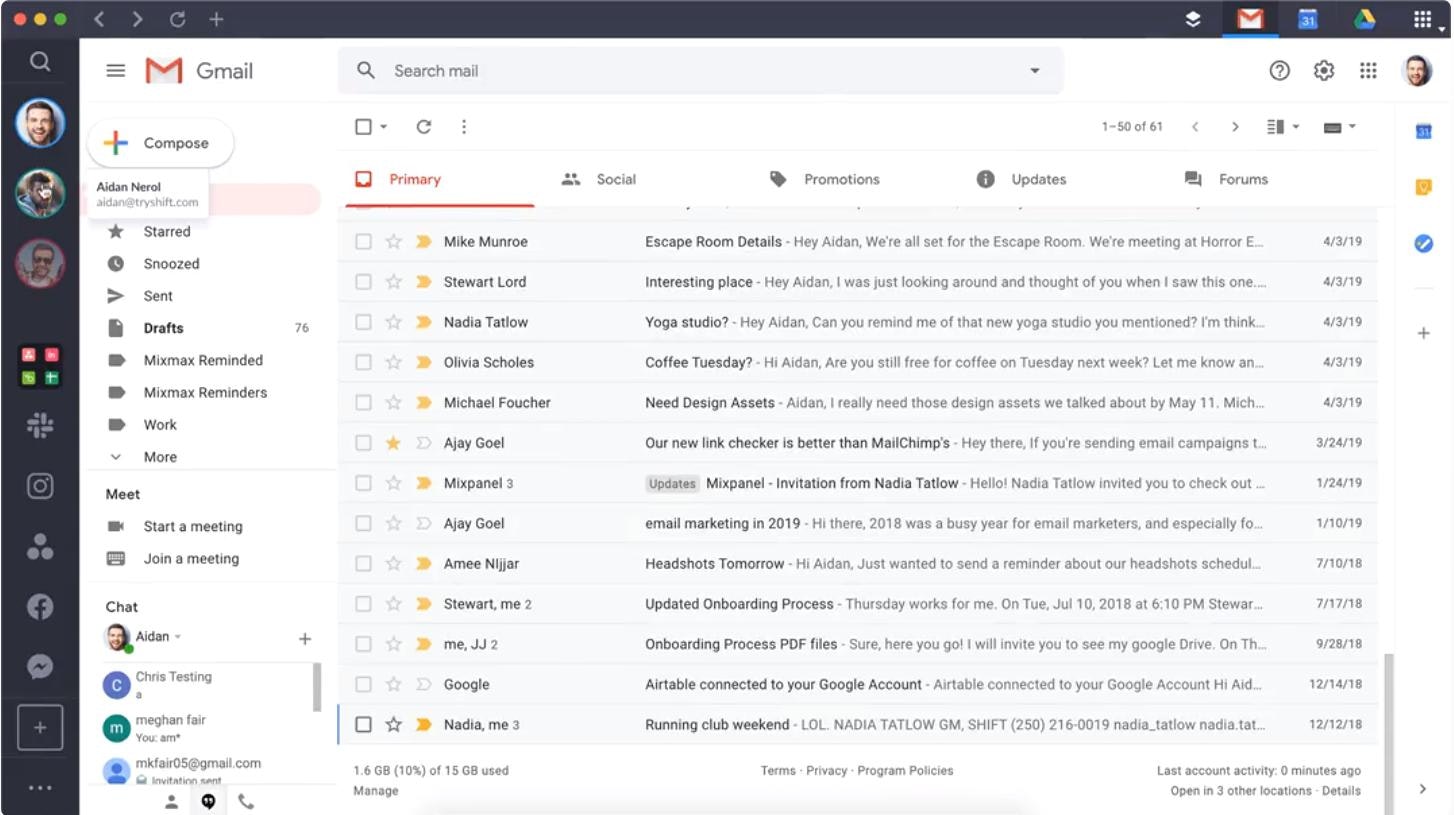
Task: Start a new chat with plus icon
Action: pos(305,639)
